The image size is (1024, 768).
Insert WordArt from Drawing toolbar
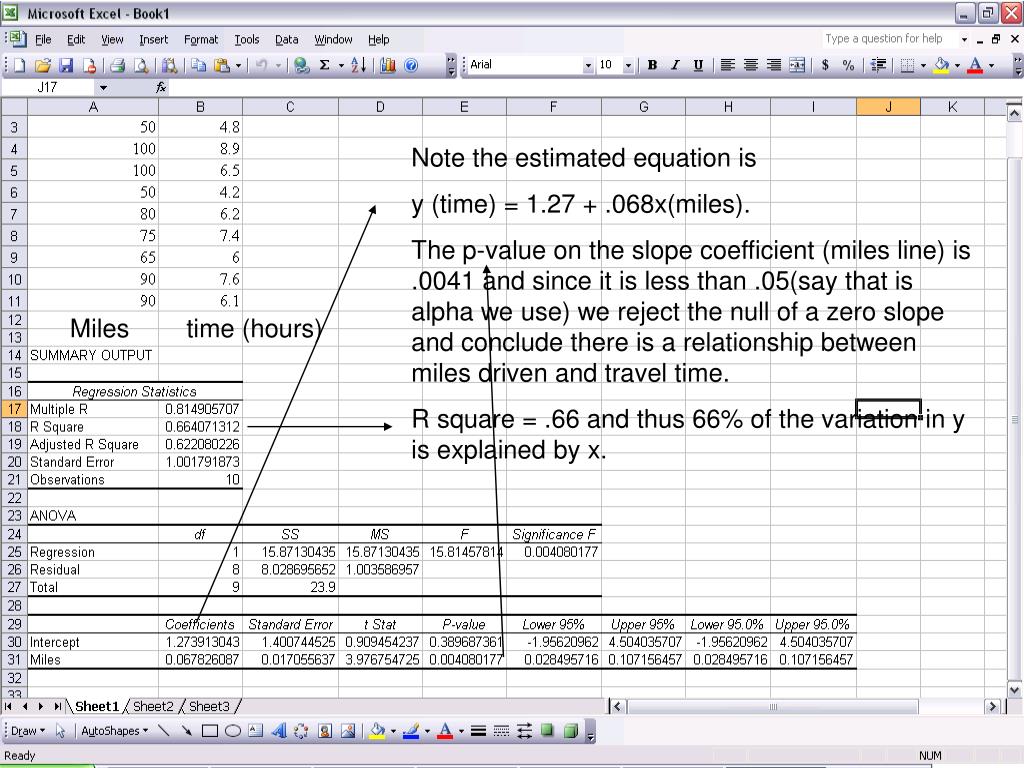(x=279, y=731)
